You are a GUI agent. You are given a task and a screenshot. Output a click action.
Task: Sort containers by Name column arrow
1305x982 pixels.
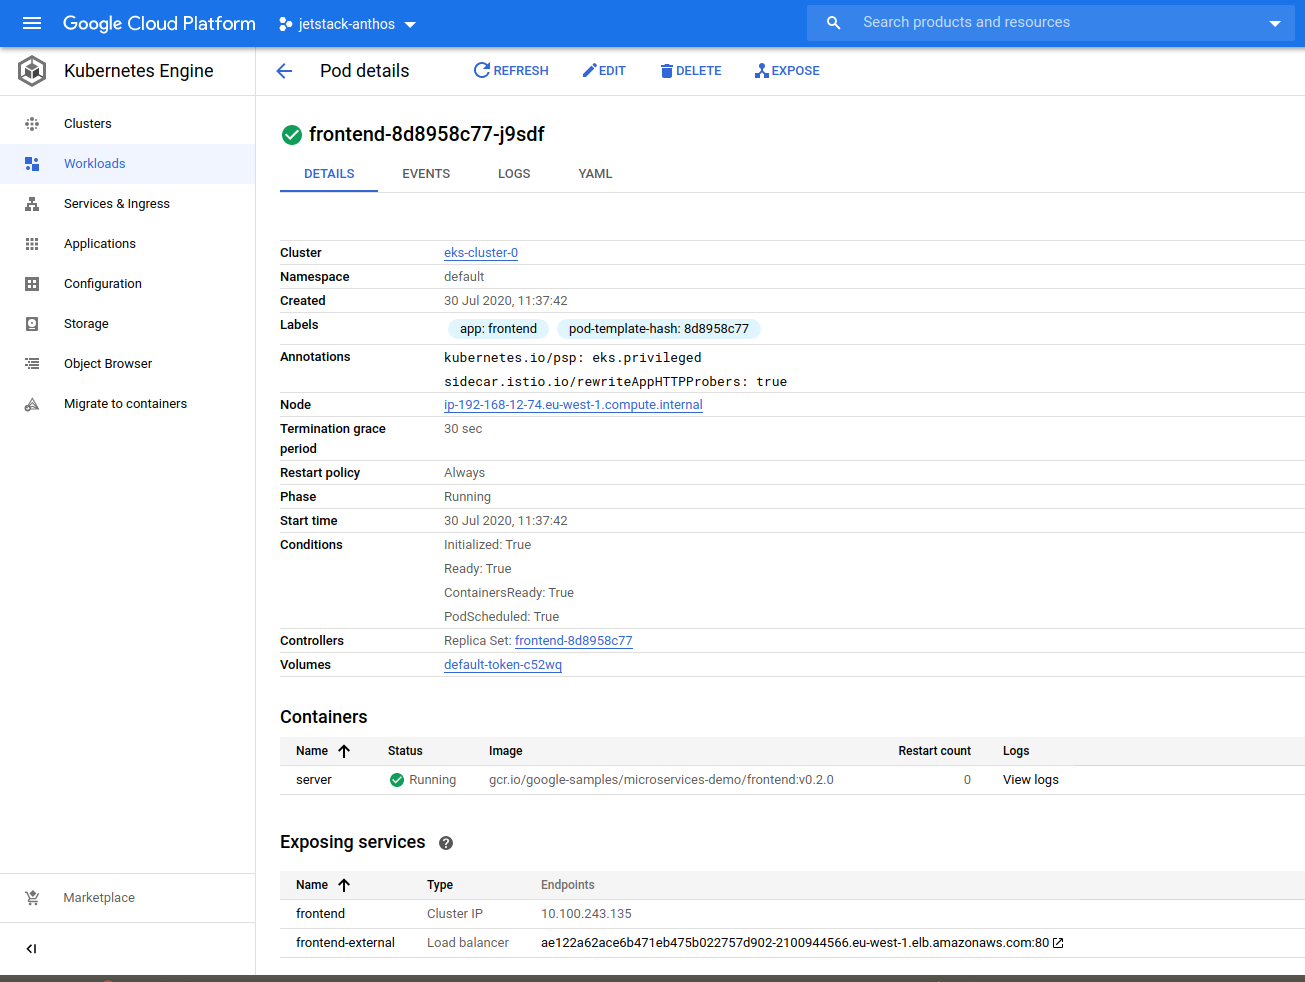coord(344,751)
